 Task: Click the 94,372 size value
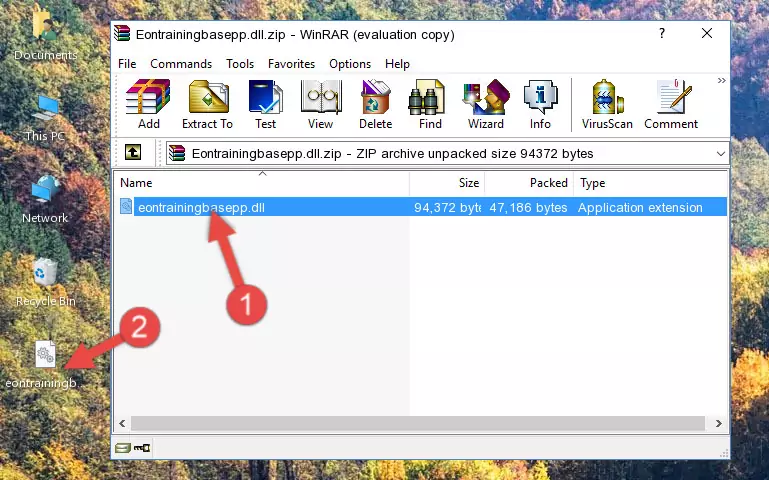click(447, 207)
